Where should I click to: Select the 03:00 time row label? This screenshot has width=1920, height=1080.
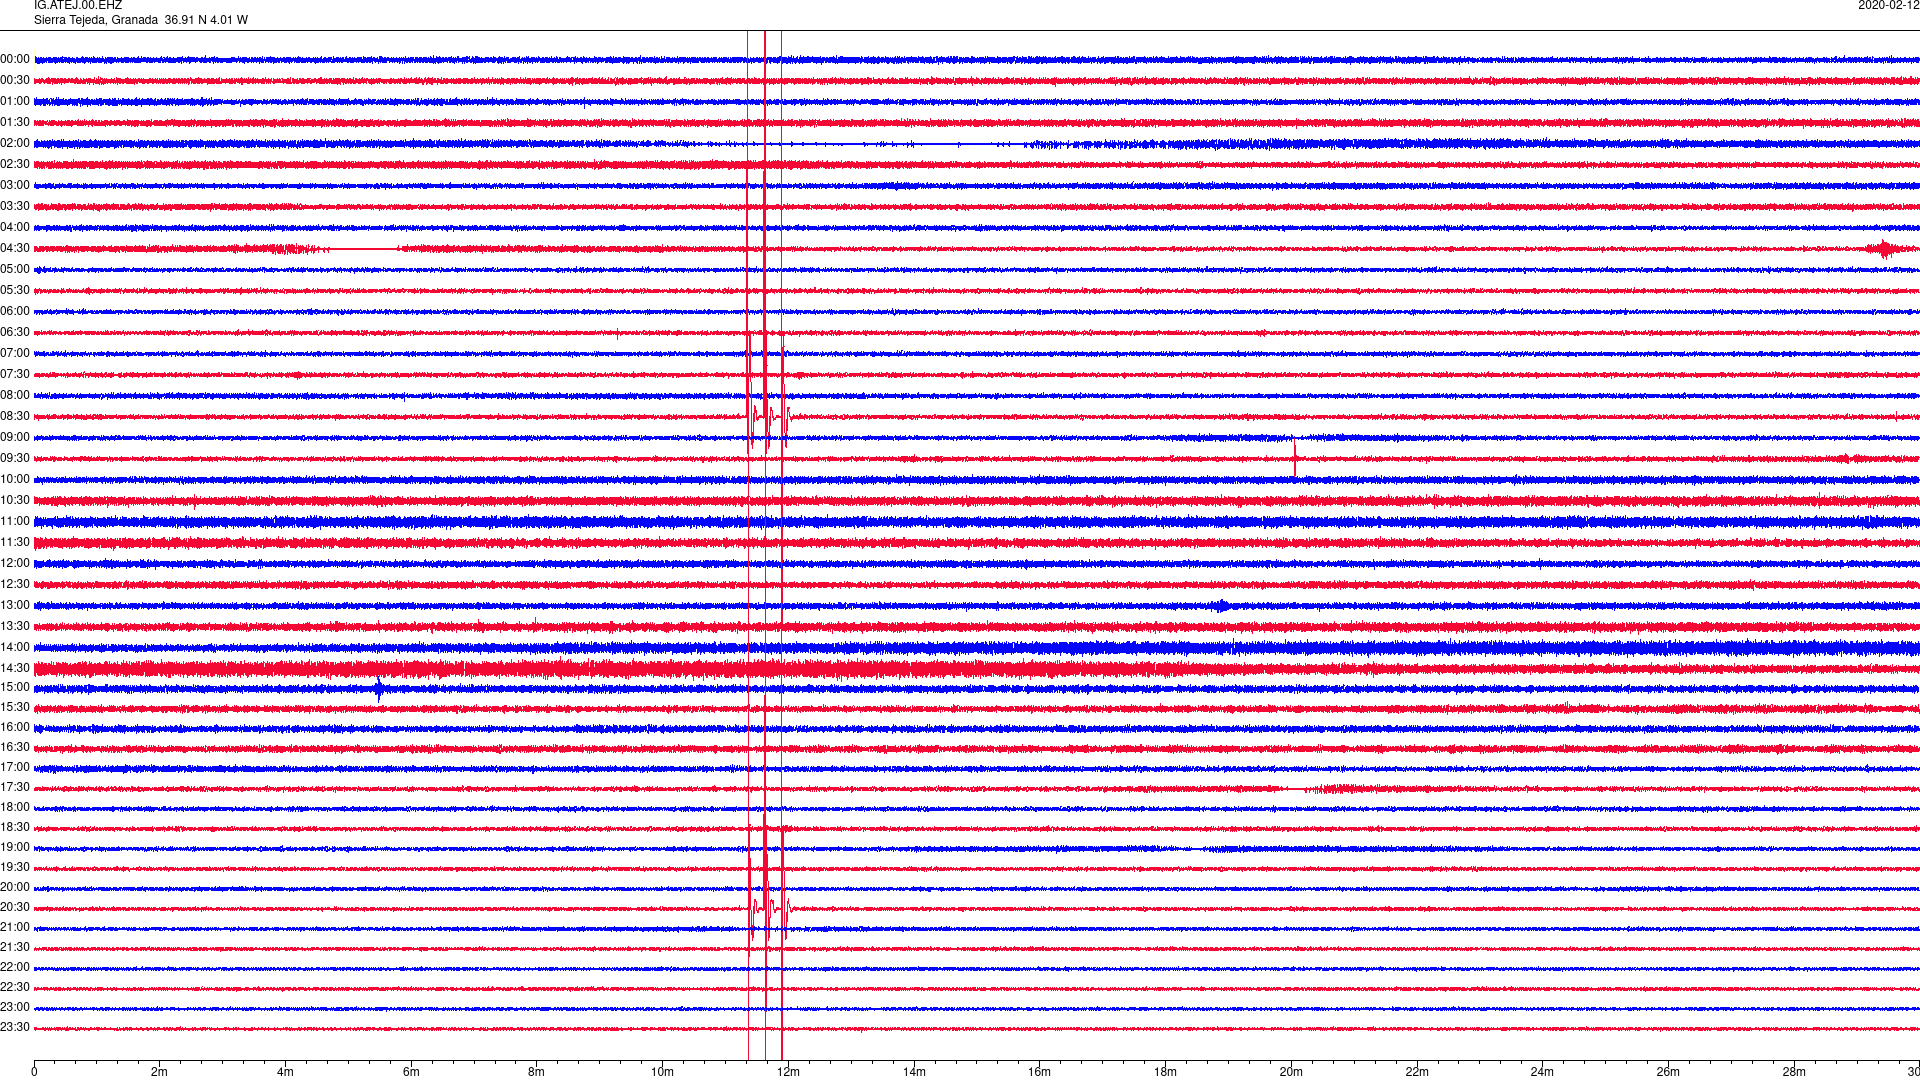(15, 185)
